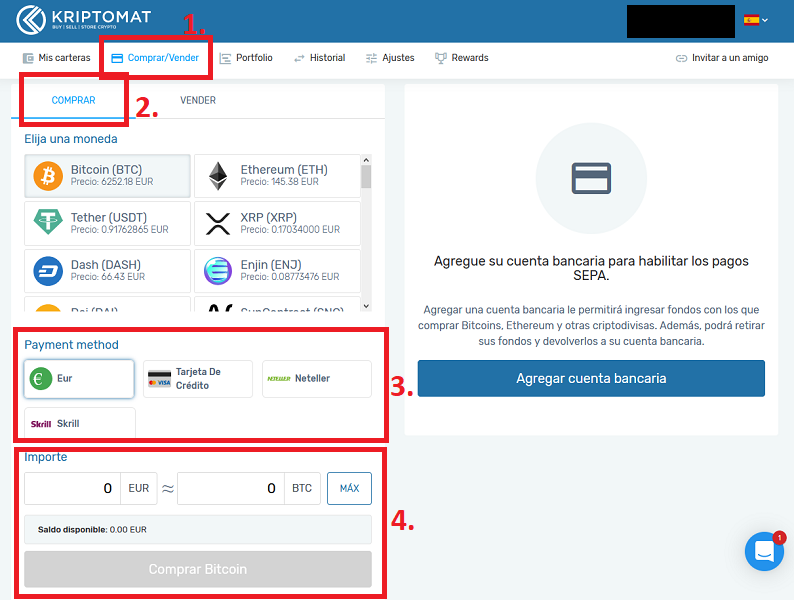This screenshot has width=794, height=600.
Task: Click the Historial arrows icon
Action: tap(299, 58)
